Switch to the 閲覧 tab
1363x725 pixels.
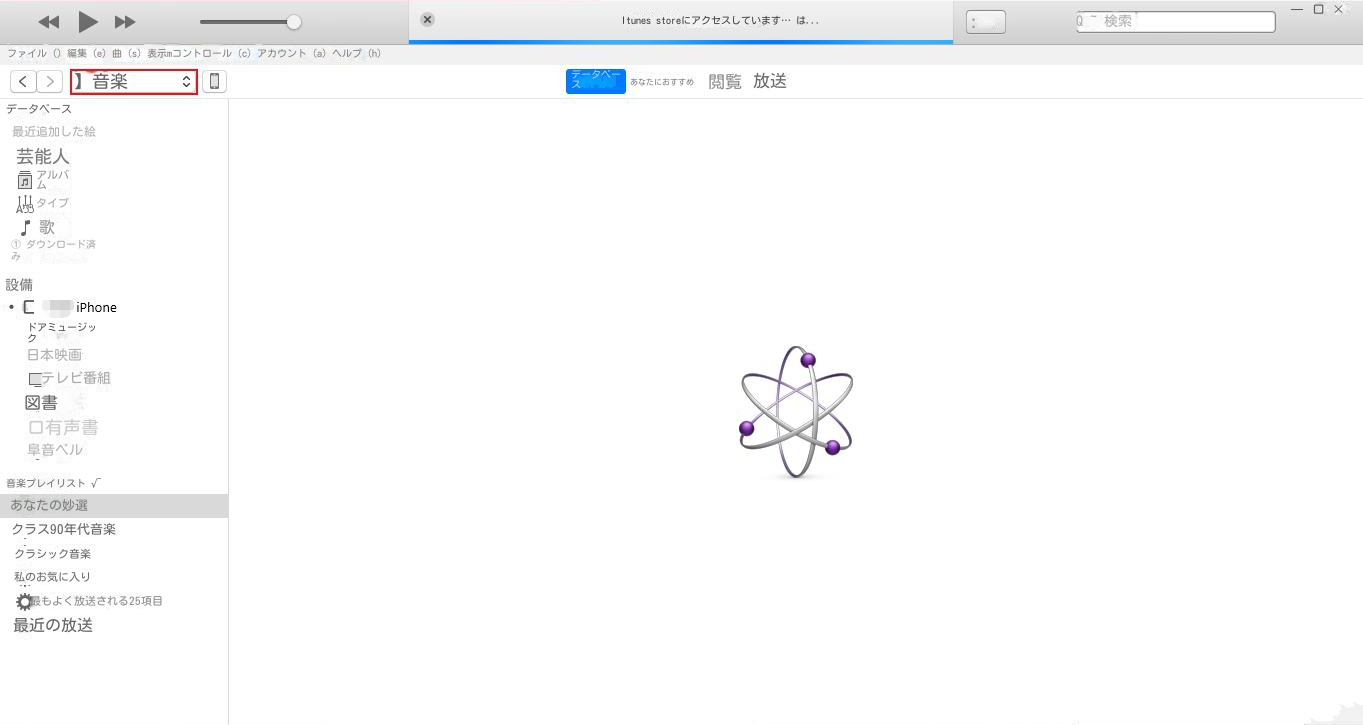click(725, 82)
